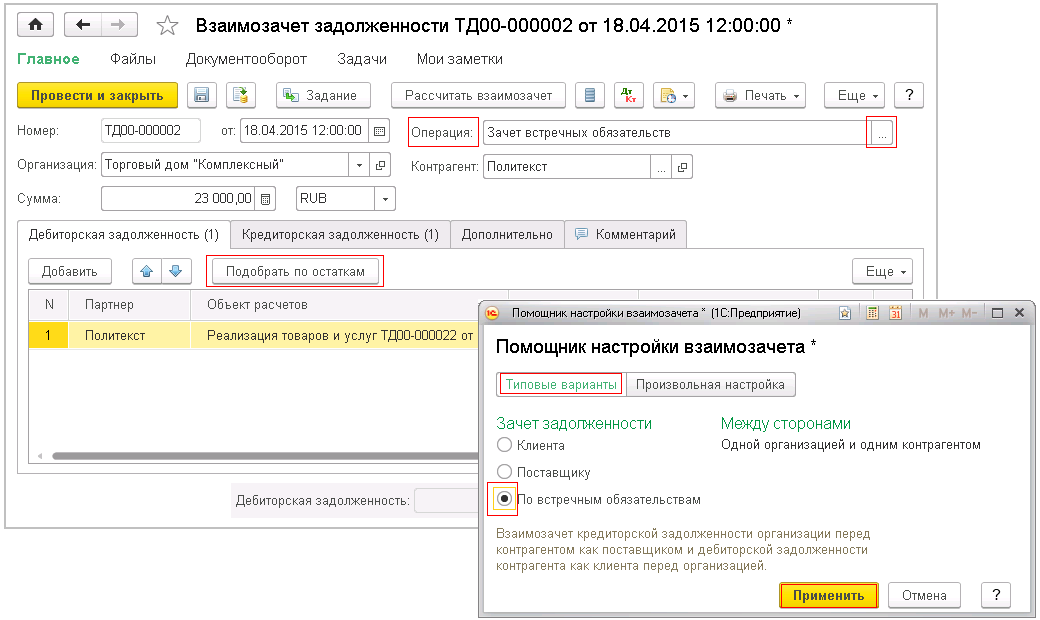Switch to the Произвольная настройка toggle

pyautogui.click(x=710, y=385)
